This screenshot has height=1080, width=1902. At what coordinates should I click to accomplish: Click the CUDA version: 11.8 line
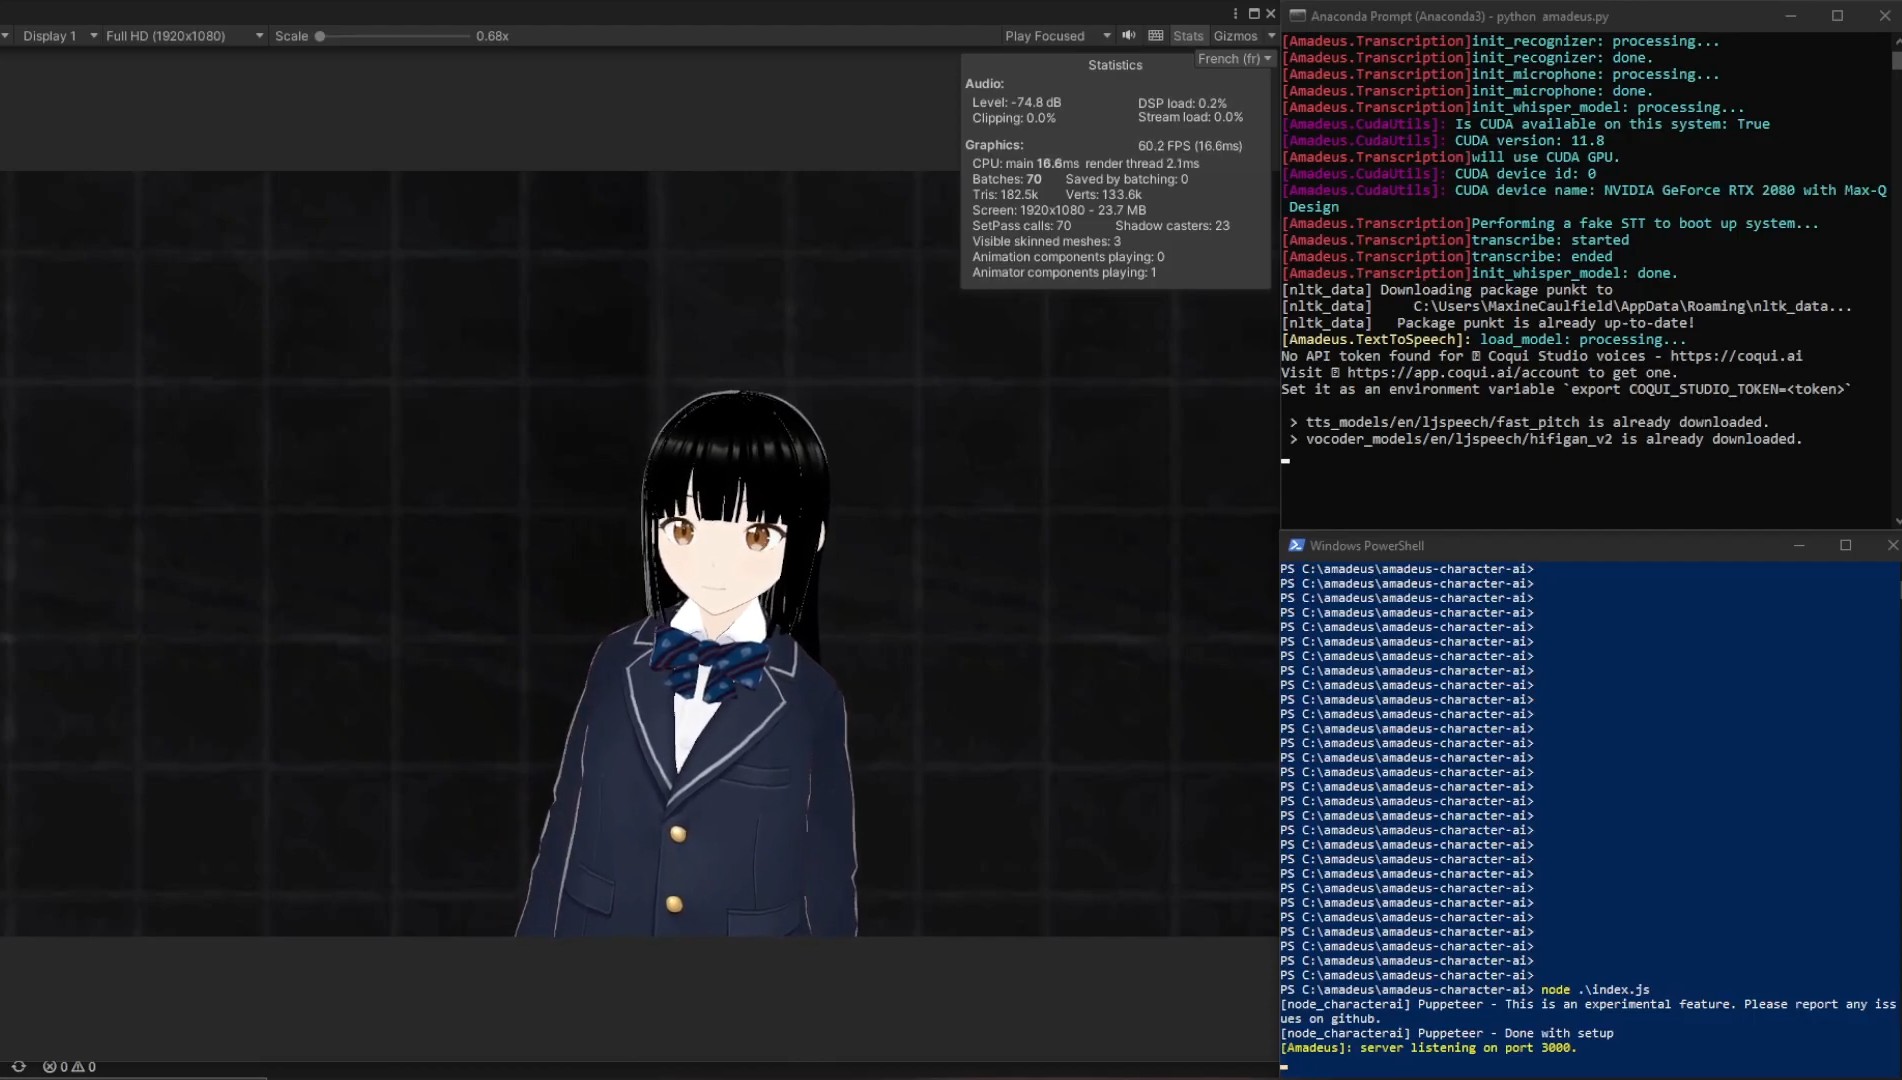[1443, 141]
